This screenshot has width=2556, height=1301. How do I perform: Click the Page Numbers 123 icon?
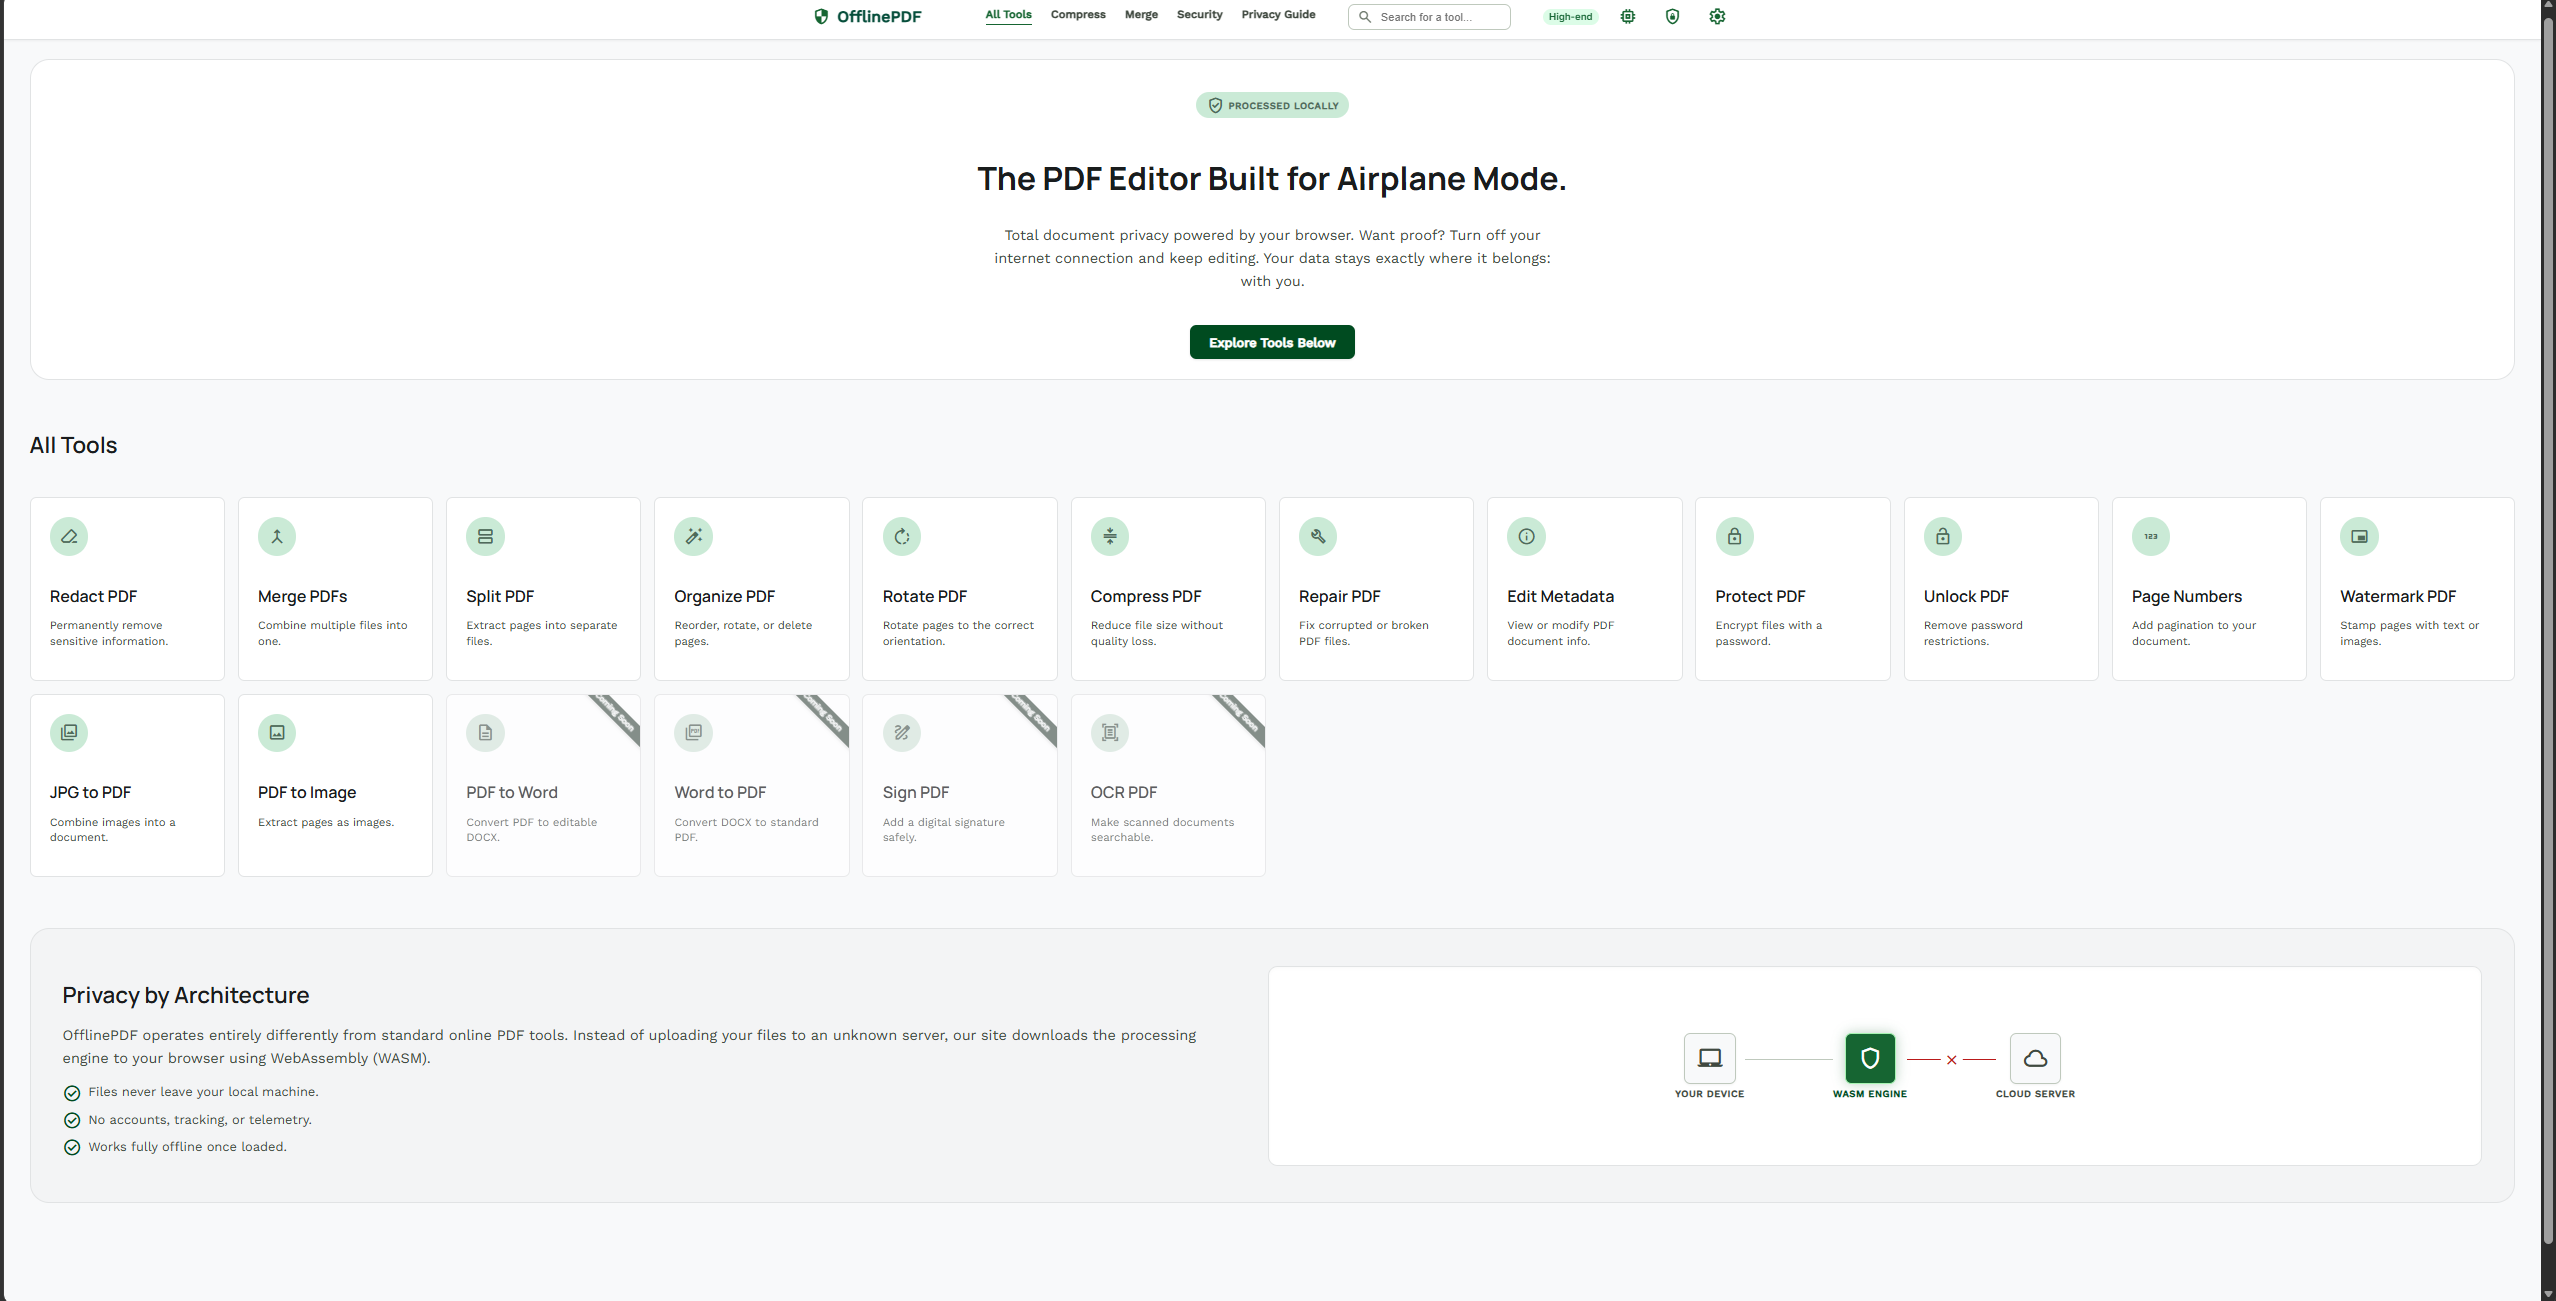(2151, 537)
